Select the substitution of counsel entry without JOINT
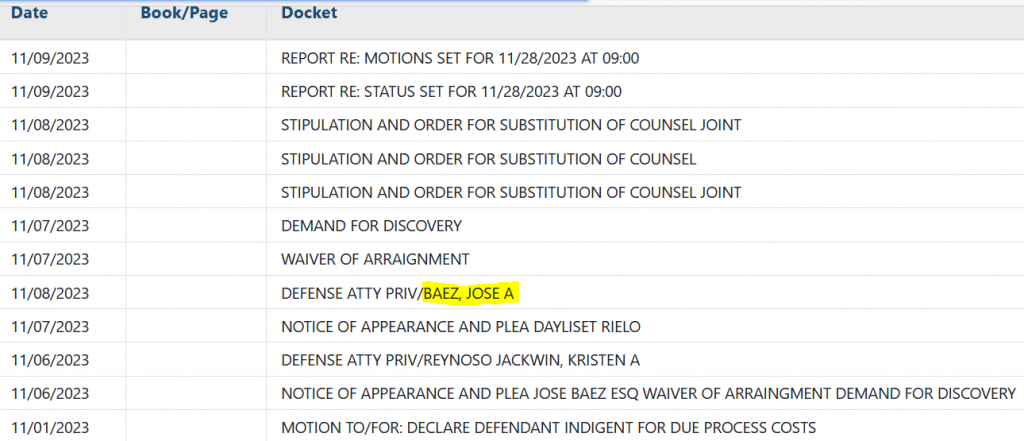The image size is (1024, 441). coord(488,159)
